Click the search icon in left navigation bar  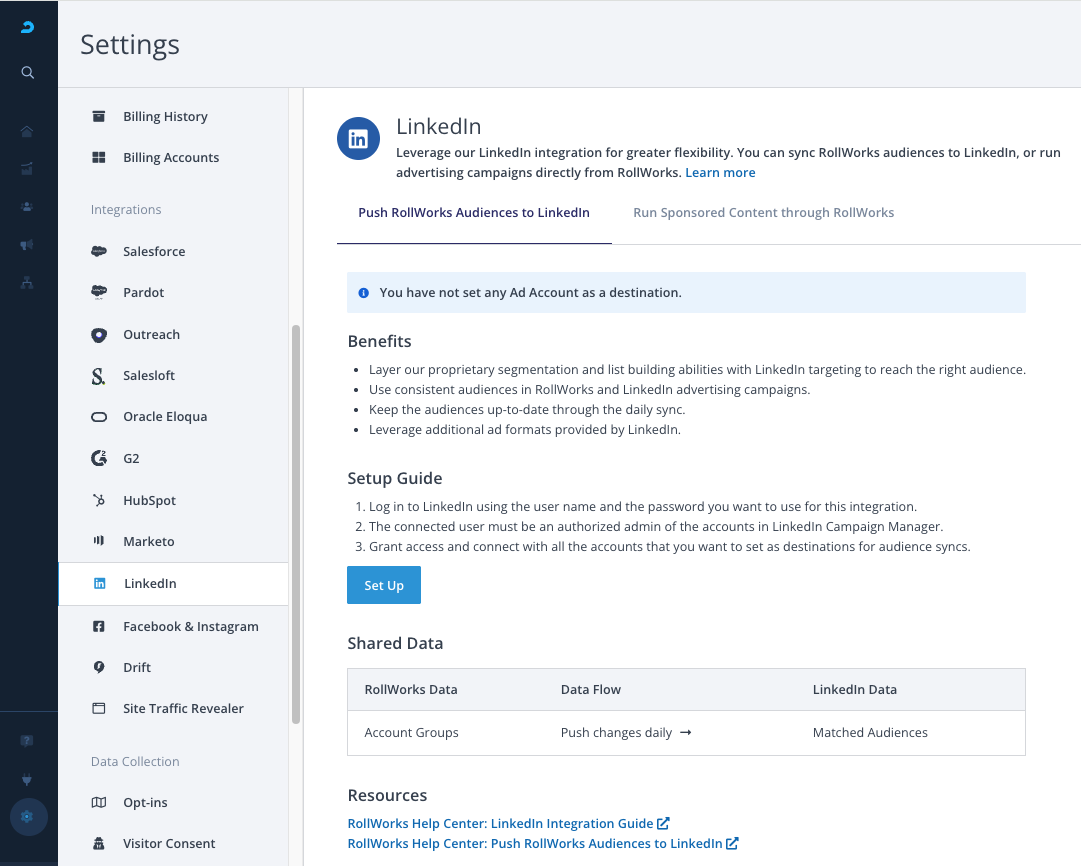[x=28, y=73]
